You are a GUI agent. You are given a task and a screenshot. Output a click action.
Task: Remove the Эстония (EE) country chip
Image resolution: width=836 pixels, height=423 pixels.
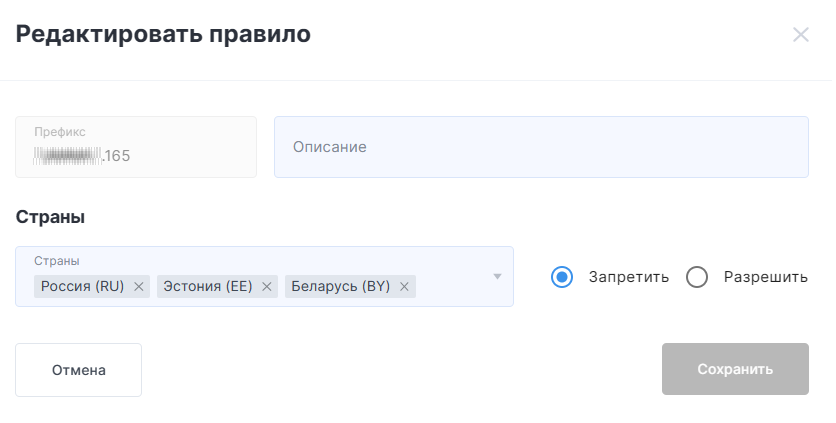[267, 287]
